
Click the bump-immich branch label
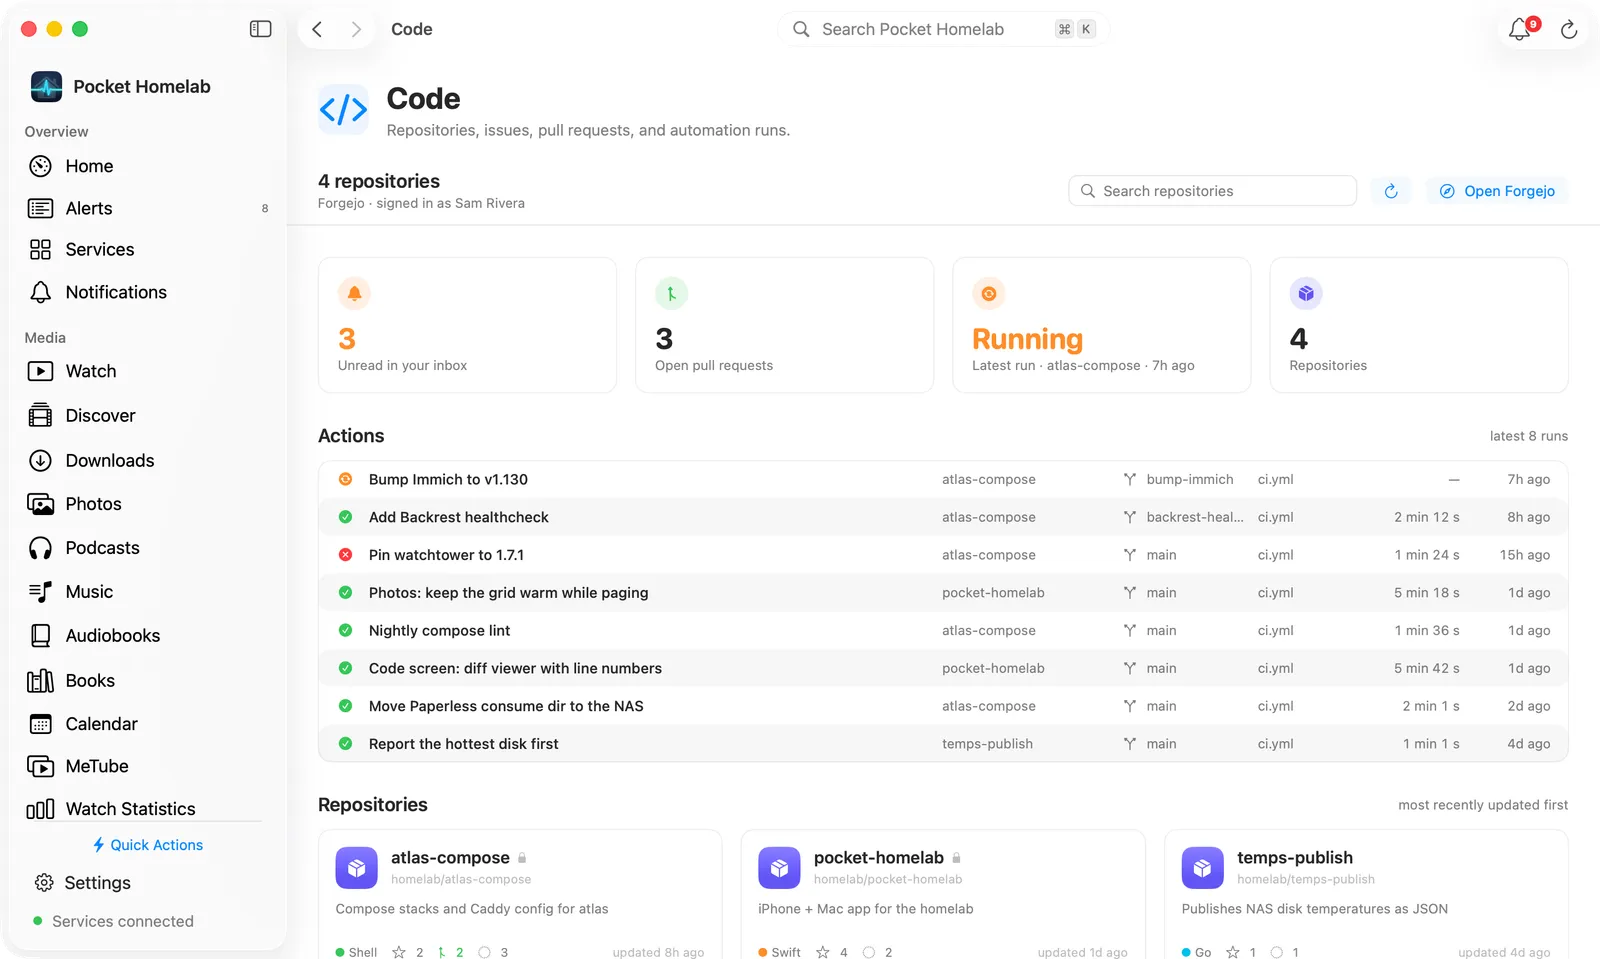point(1189,479)
